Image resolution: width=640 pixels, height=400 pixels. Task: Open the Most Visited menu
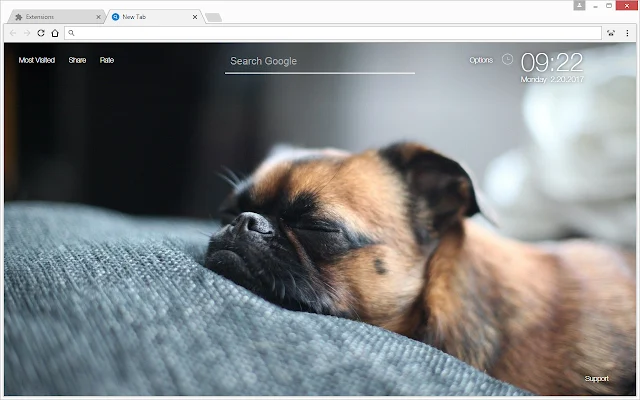(37, 60)
